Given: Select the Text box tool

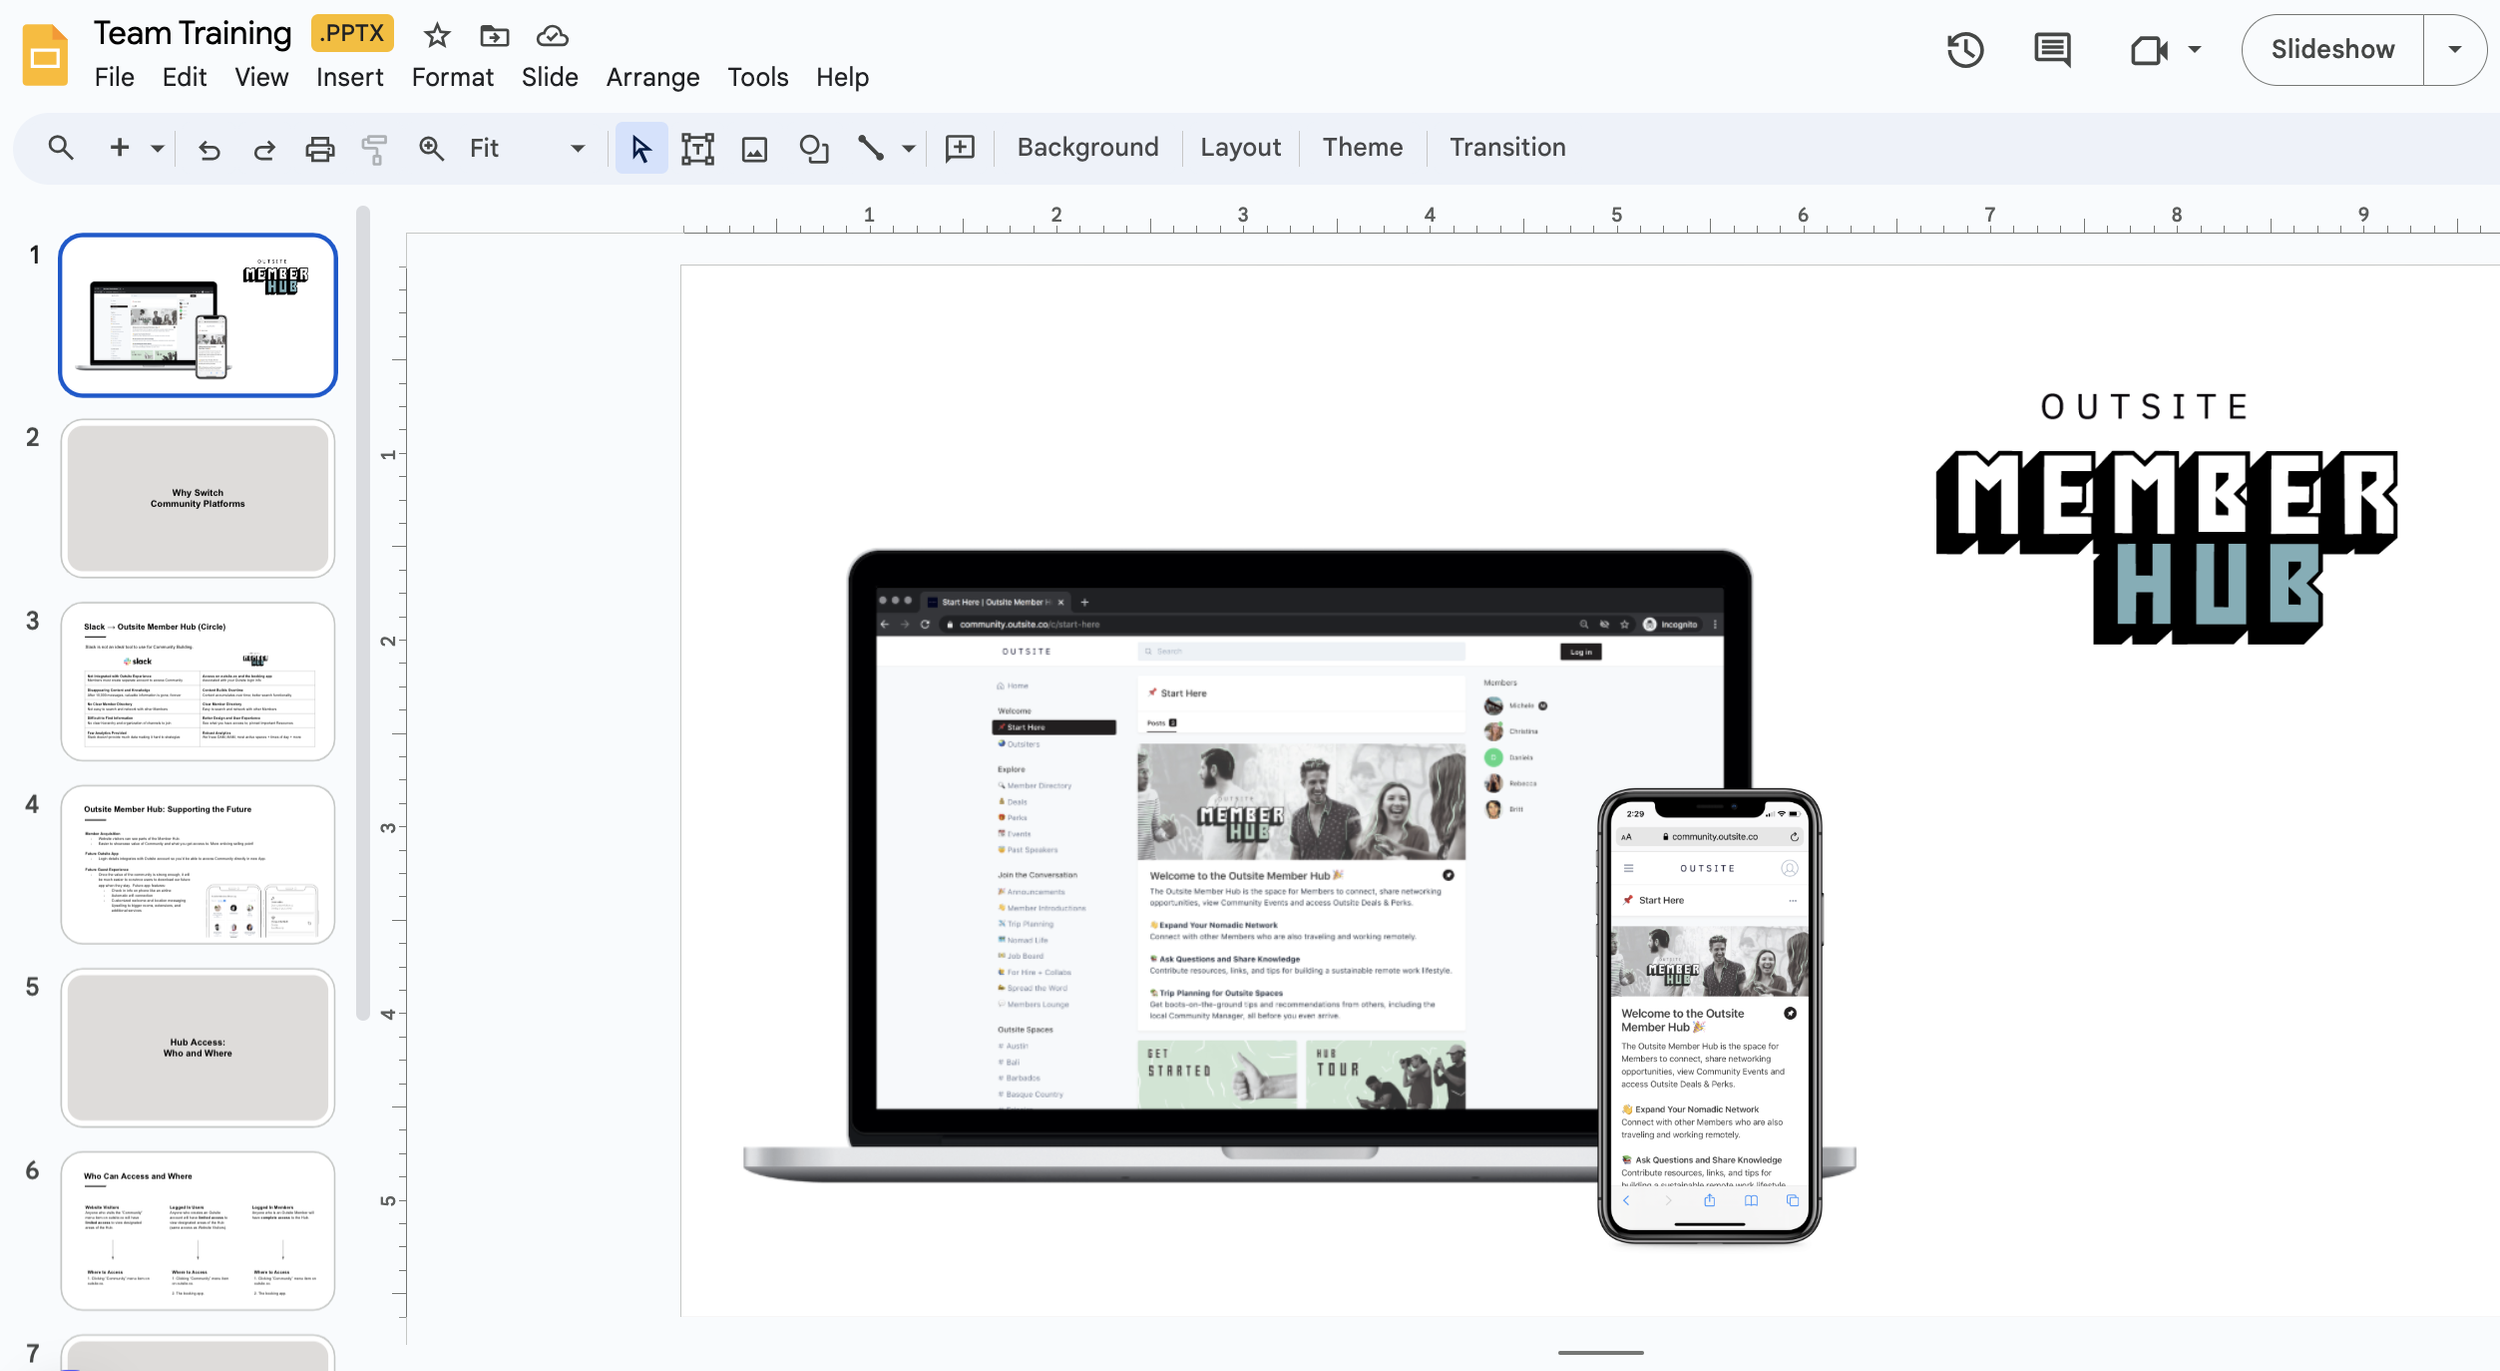Looking at the screenshot, I should pyautogui.click(x=697, y=148).
